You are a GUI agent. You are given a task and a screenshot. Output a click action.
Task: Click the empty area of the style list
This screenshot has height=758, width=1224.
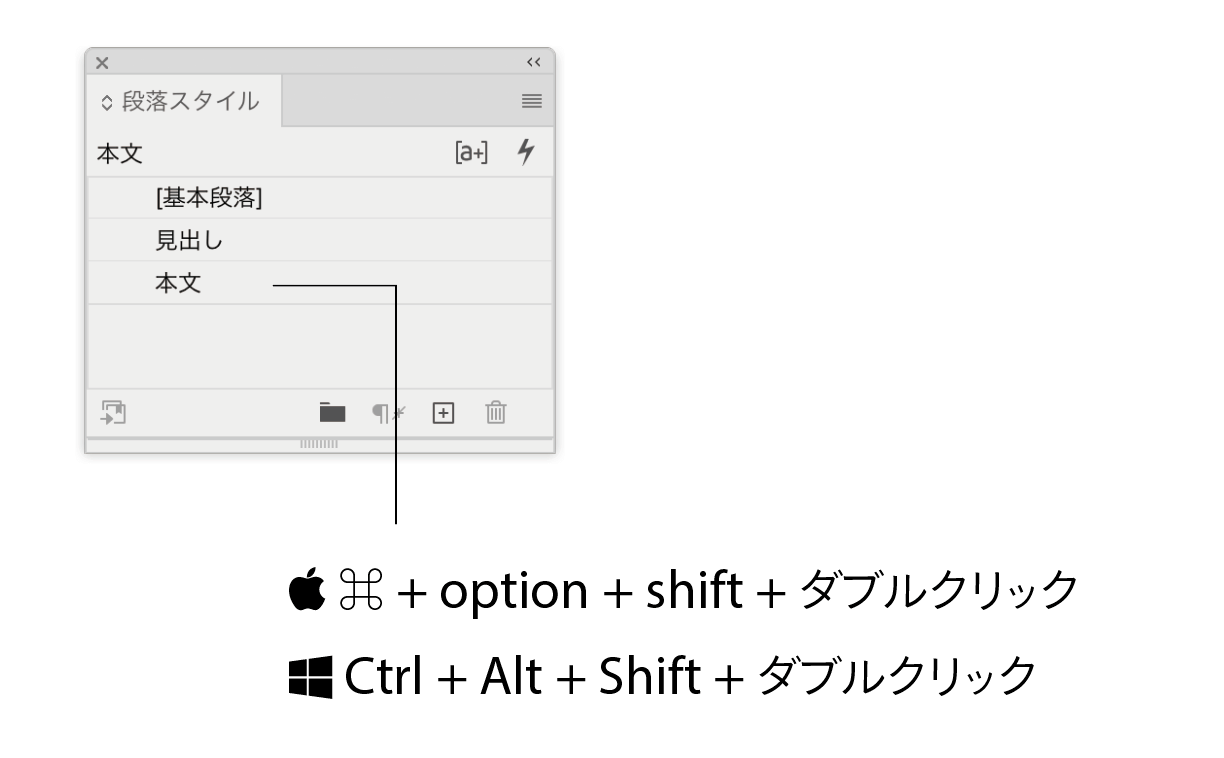pyautogui.click(x=320, y=346)
